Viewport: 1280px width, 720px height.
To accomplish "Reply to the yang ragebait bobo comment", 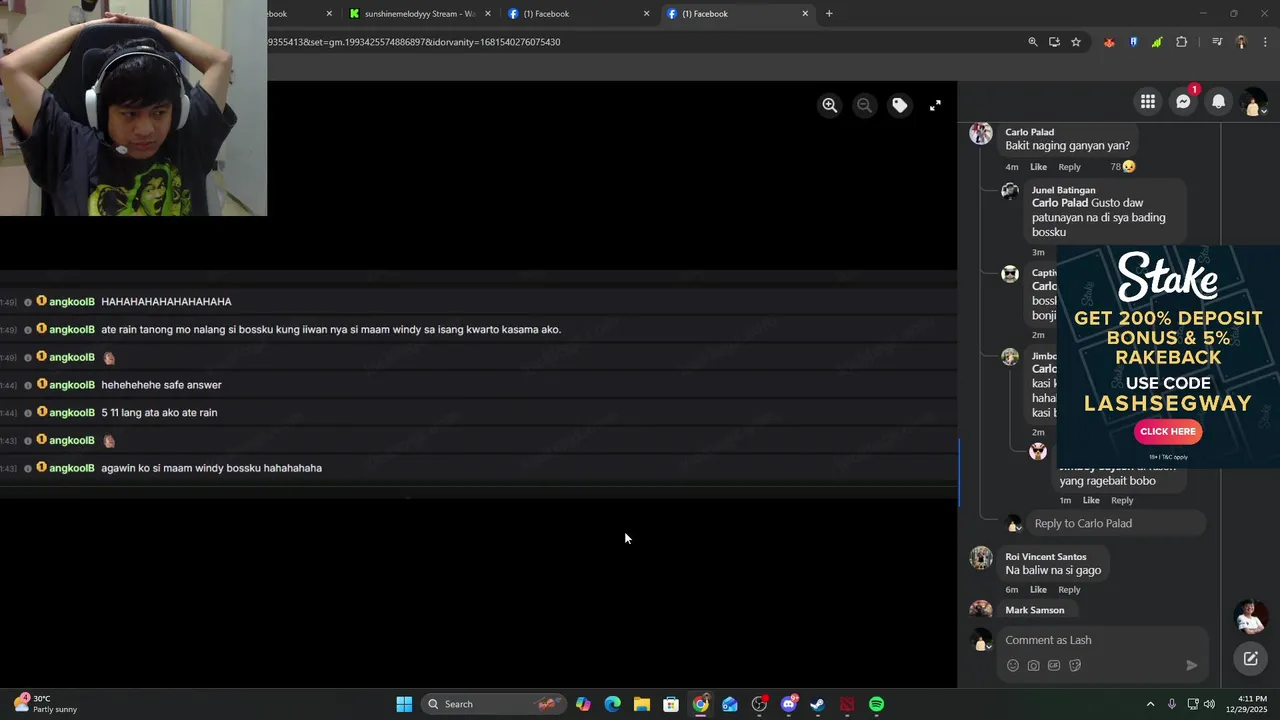I will [x=1122, y=500].
